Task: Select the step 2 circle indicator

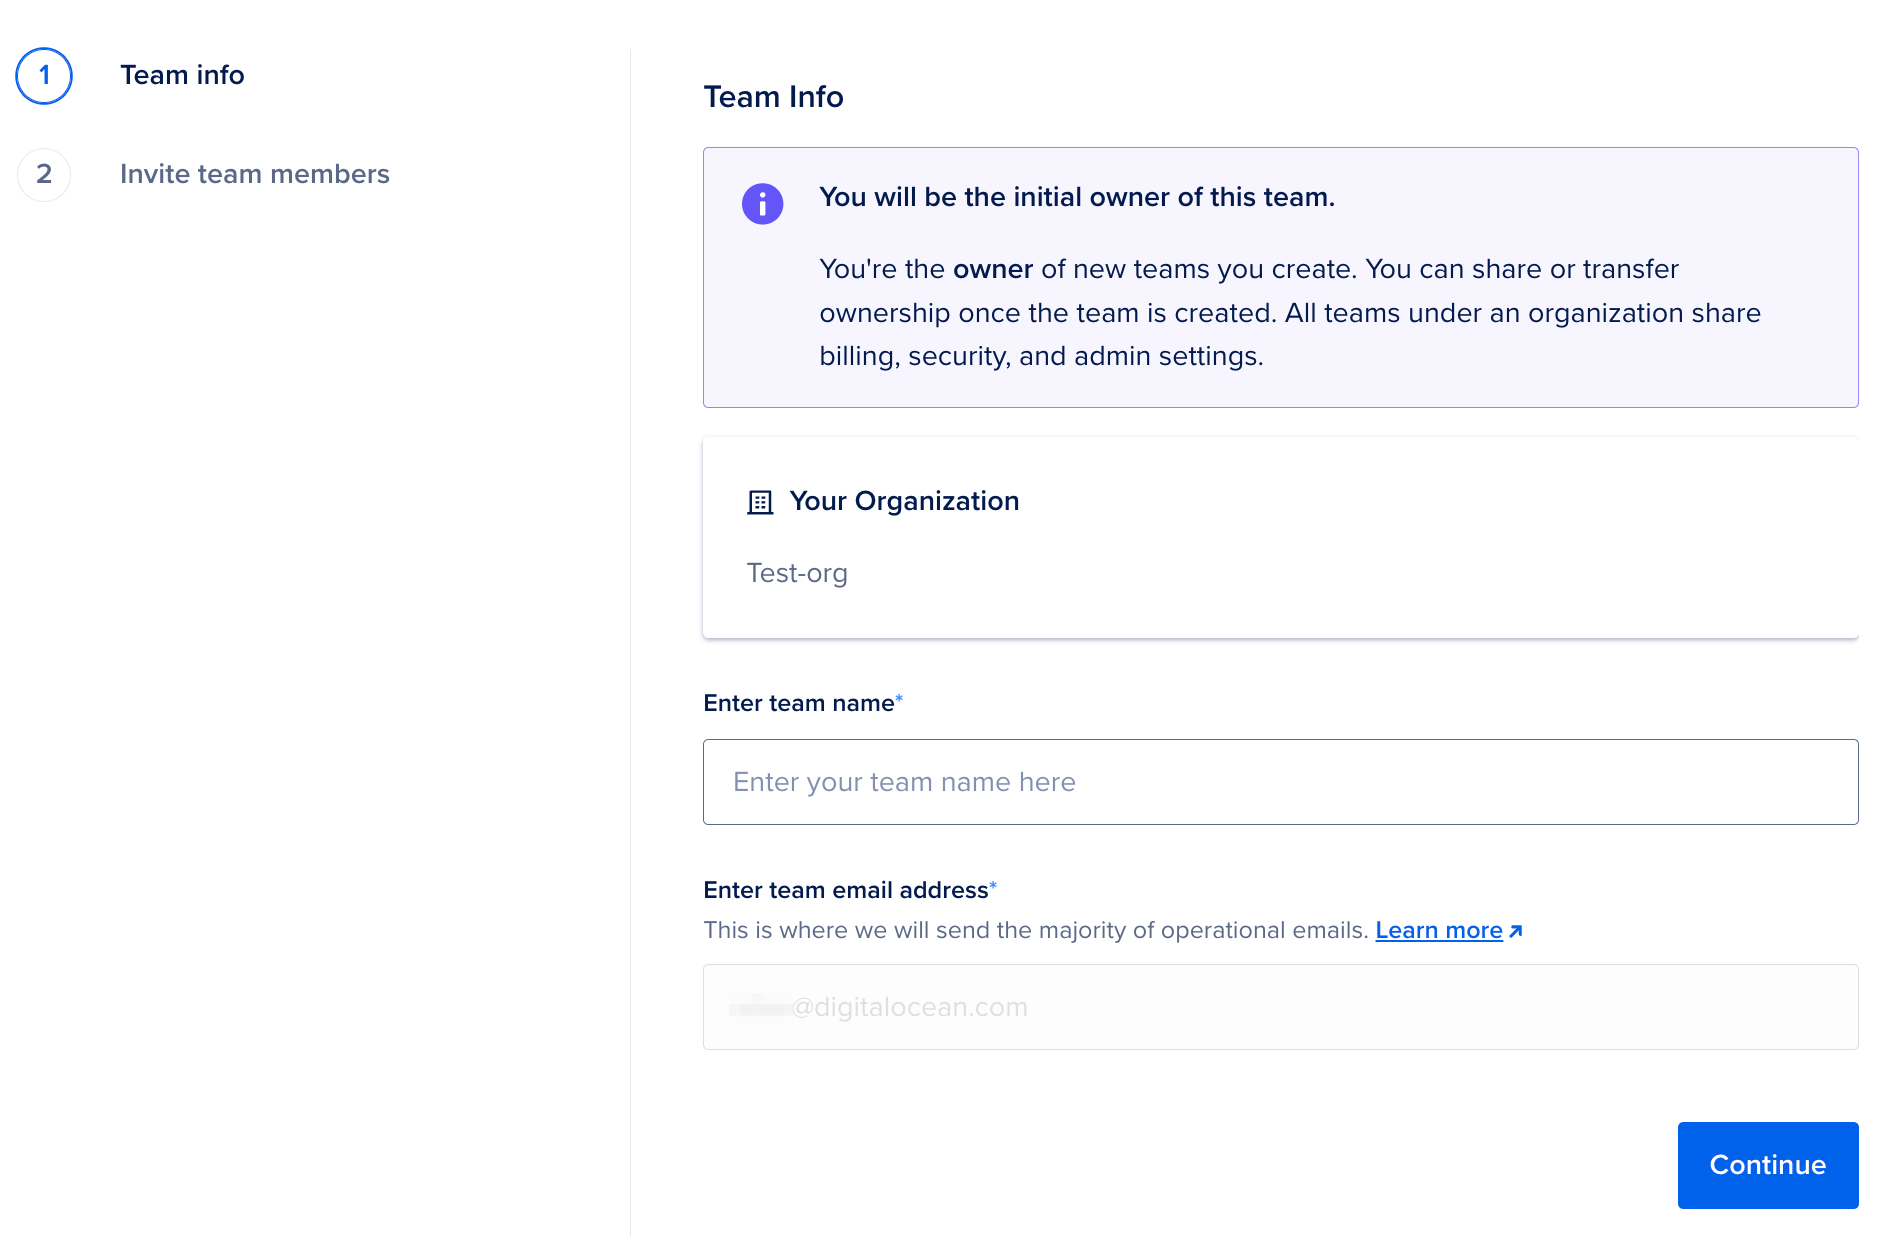Action: click(44, 175)
